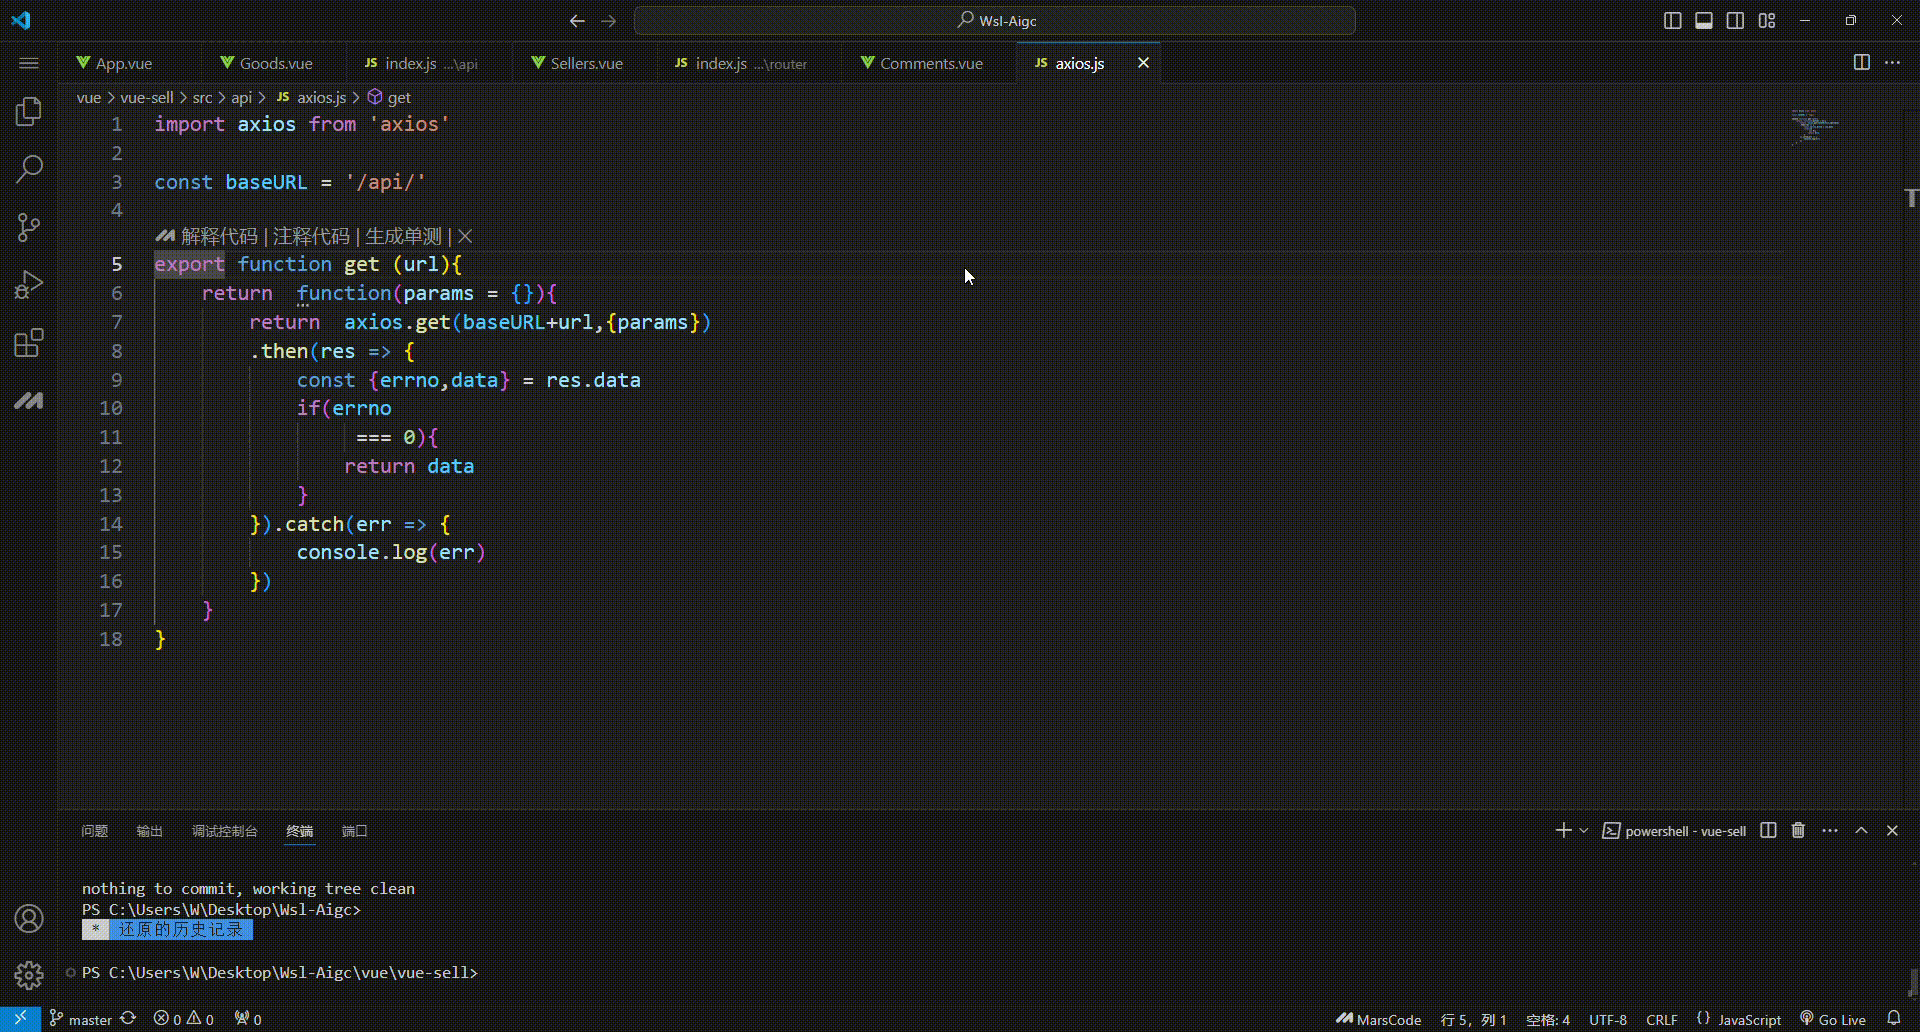
Task: Split the editor using top-right icon
Action: point(1861,62)
